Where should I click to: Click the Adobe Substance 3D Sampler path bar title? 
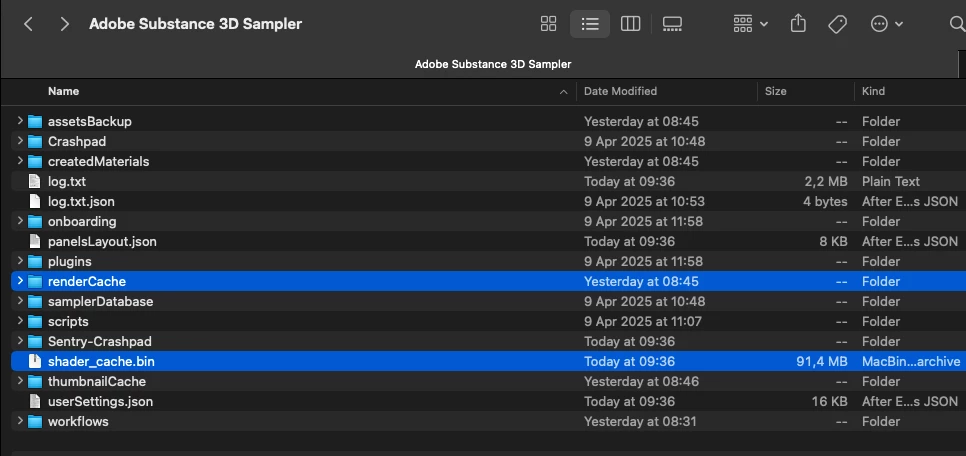[x=493, y=64]
